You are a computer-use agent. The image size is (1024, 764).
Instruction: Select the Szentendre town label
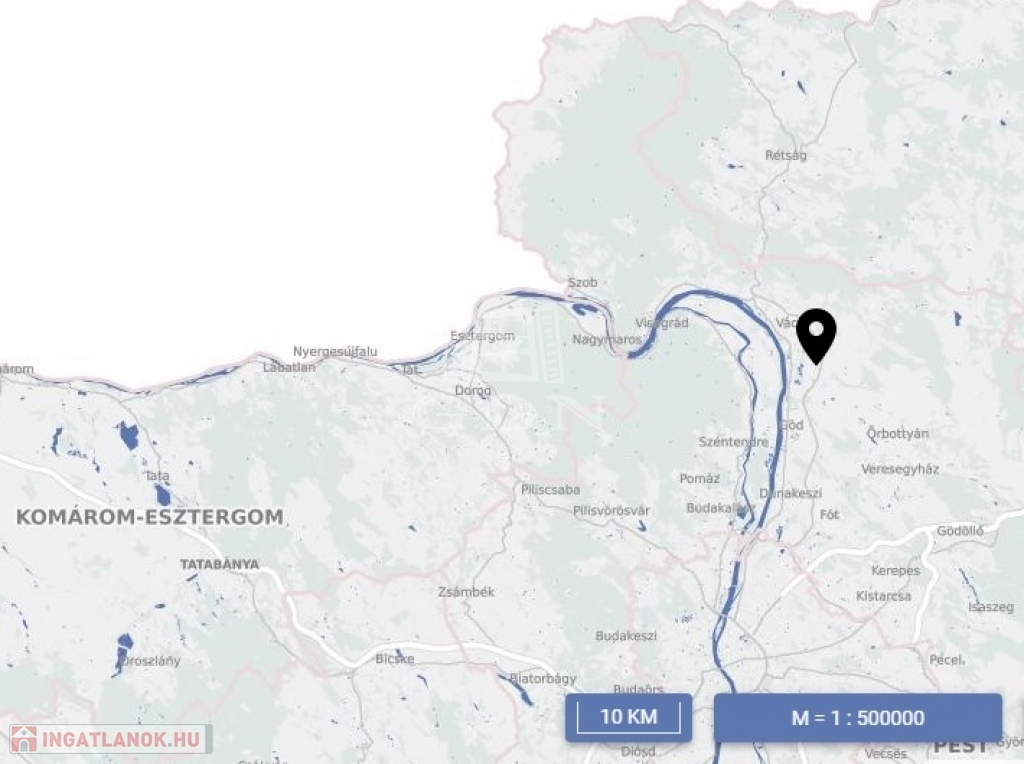pos(733,442)
